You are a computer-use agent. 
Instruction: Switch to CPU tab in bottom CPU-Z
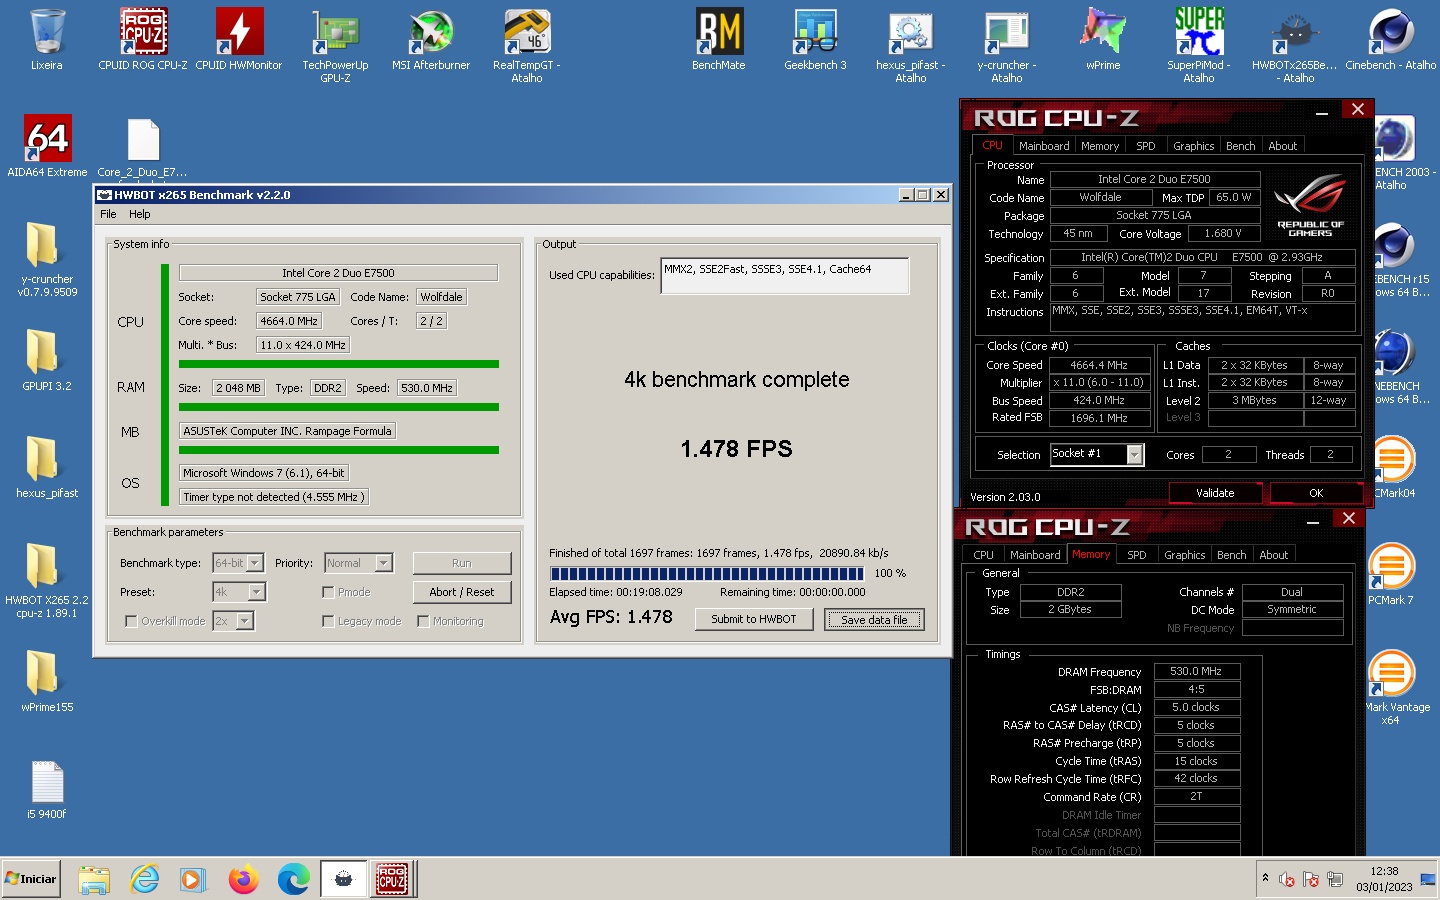click(x=984, y=555)
